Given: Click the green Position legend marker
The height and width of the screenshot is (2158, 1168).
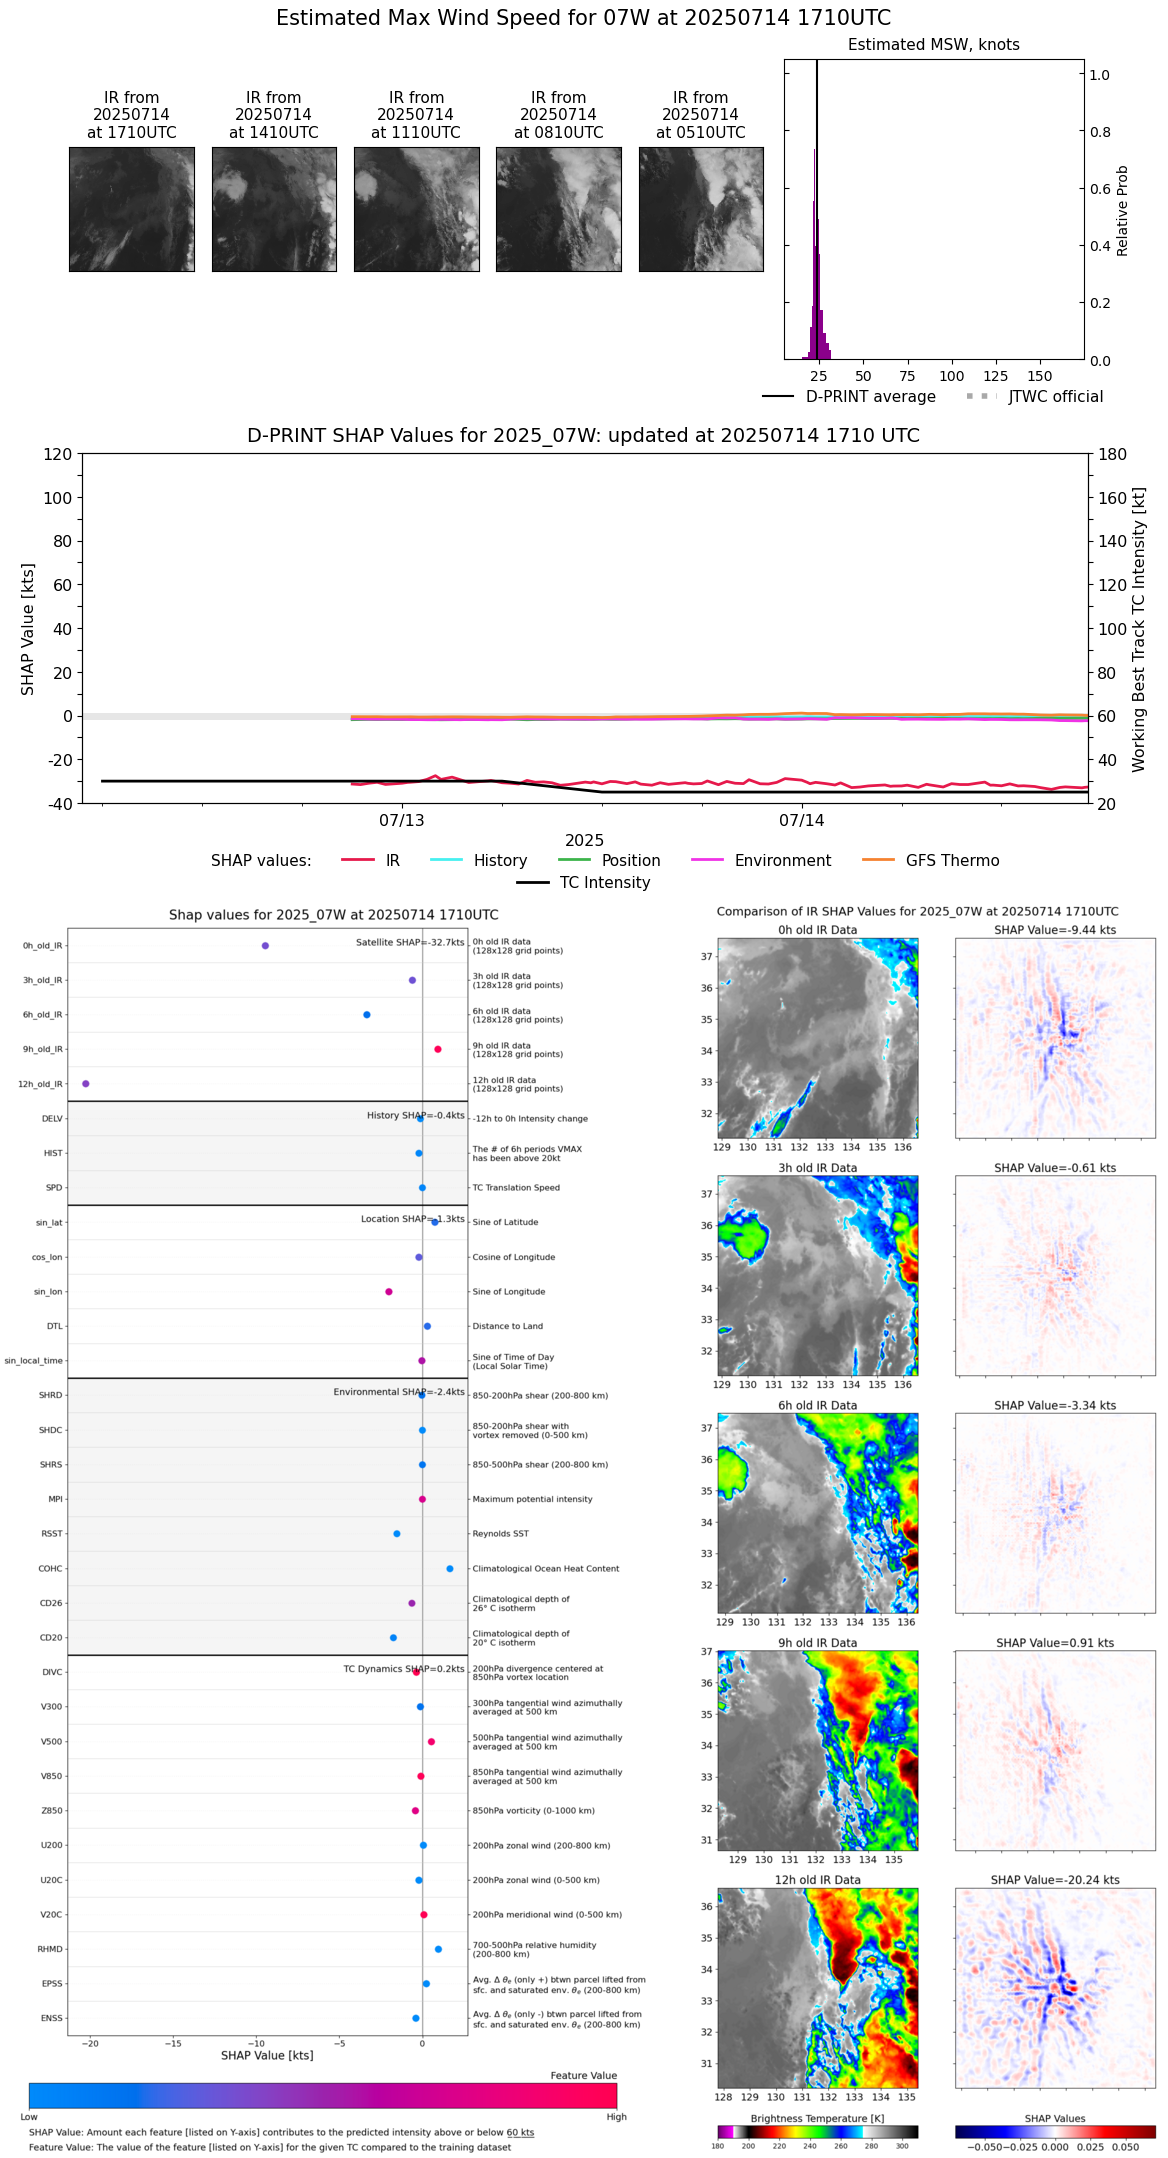Looking at the screenshot, I should [574, 860].
